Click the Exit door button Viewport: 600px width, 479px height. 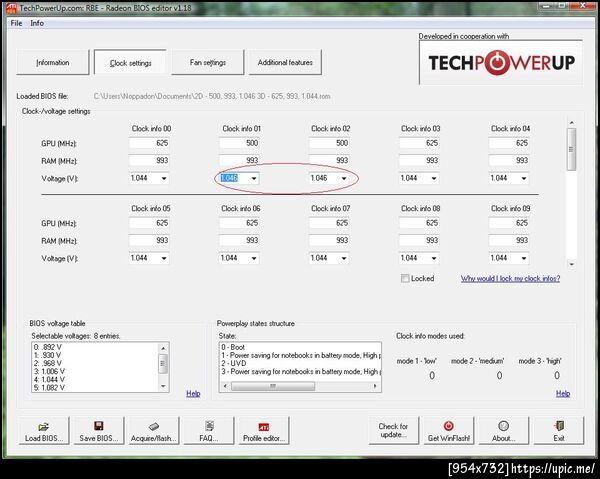[559, 430]
